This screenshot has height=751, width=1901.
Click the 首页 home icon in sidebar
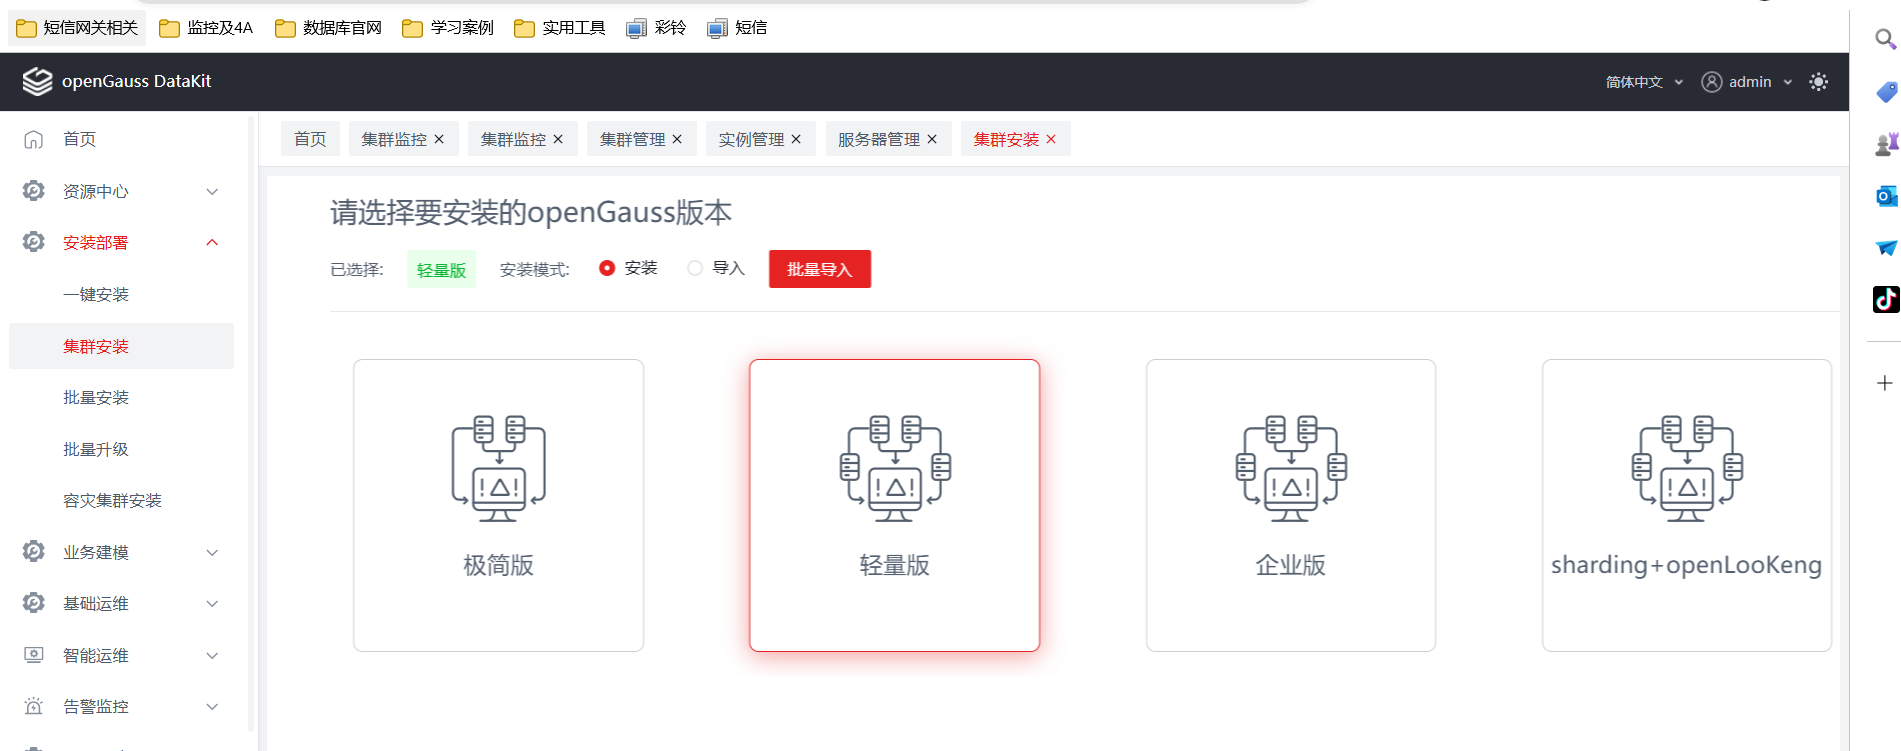[33, 139]
